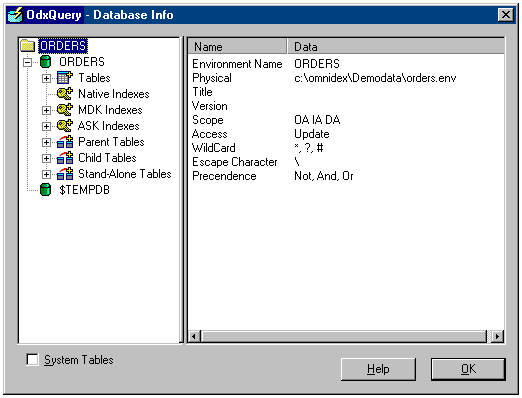This screenshot has width=522, height=398.
Task: Click the Tables grid icon
Action: tap(65, 78)
